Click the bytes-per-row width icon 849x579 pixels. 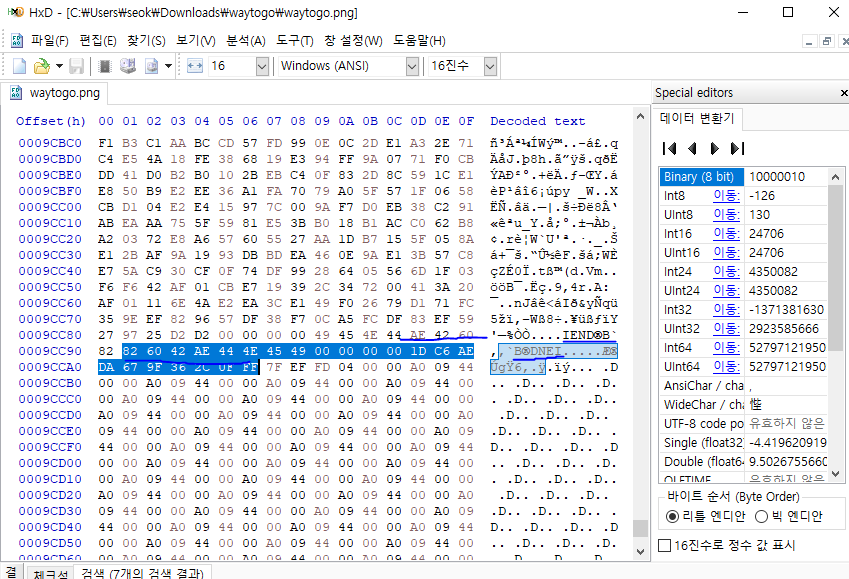pyautogui.click(x=194, y=66)
